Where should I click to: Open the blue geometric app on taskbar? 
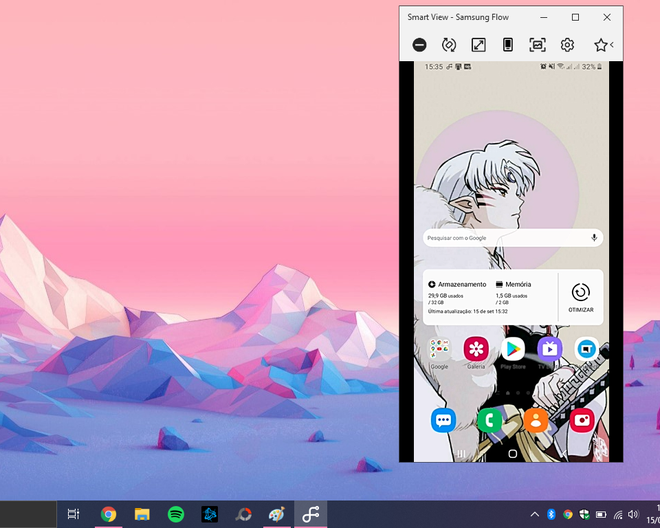pos(210,514)
